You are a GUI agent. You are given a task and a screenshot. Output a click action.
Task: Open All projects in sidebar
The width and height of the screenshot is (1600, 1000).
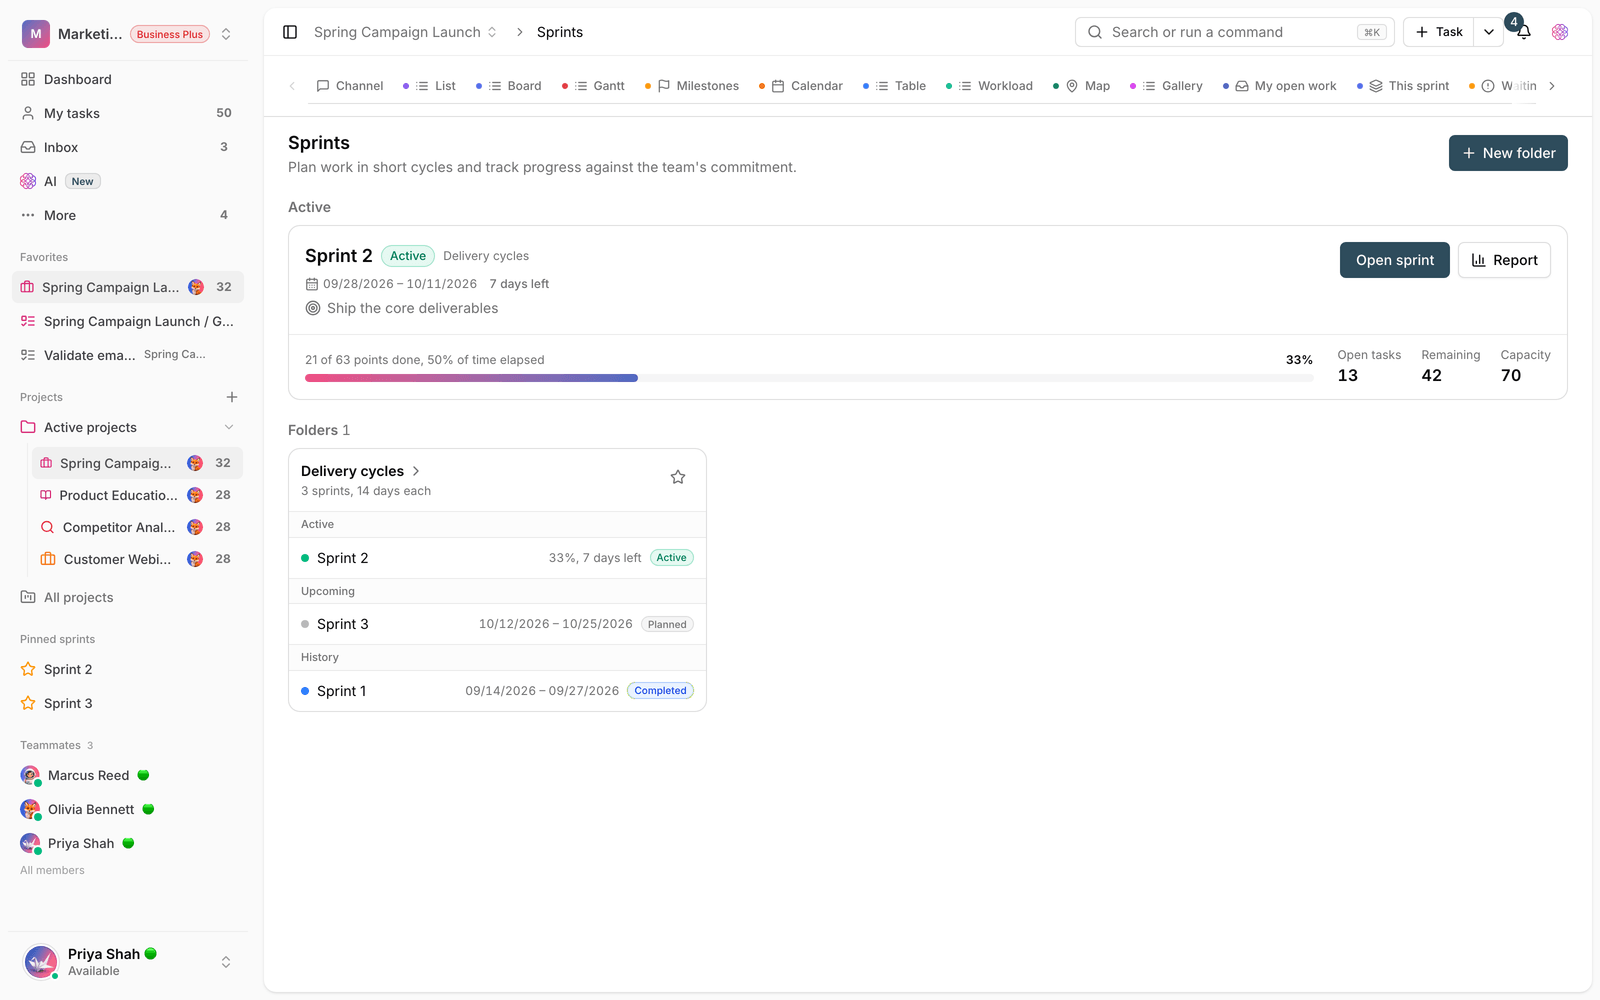pyautogui.click(x=128, y=597)
